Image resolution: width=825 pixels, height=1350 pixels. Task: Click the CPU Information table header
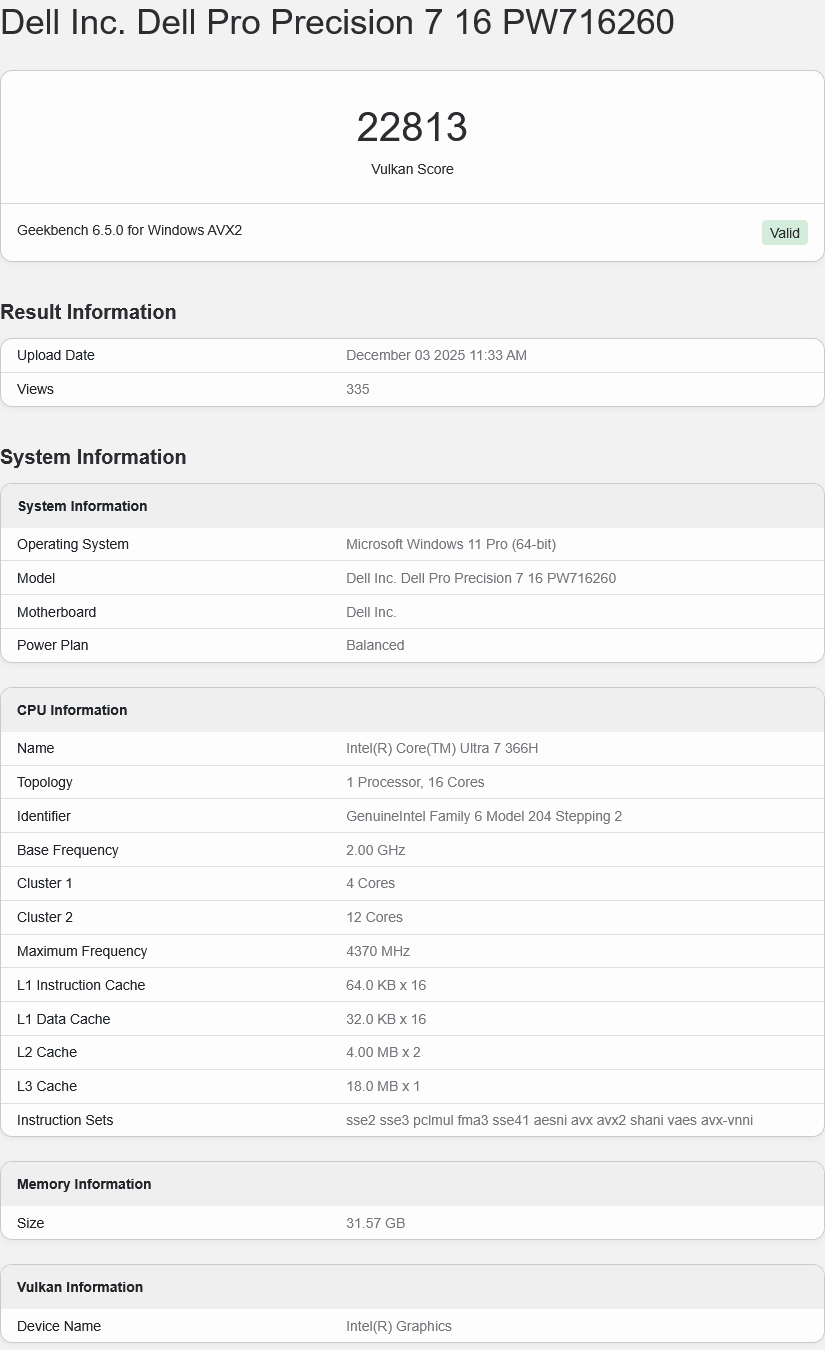(x=72, y=711)
